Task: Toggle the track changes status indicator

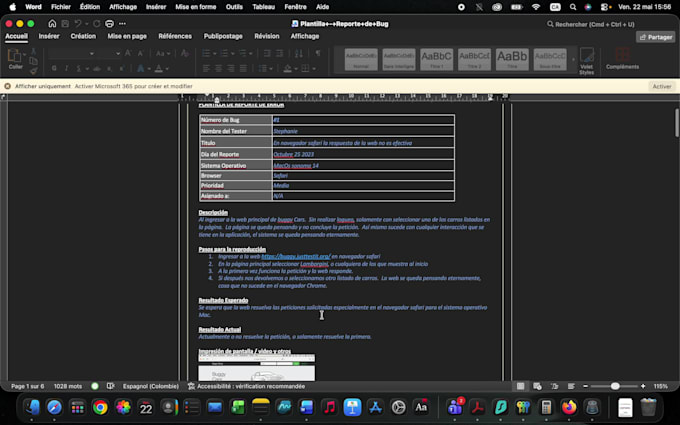Action: coord(95,386)
